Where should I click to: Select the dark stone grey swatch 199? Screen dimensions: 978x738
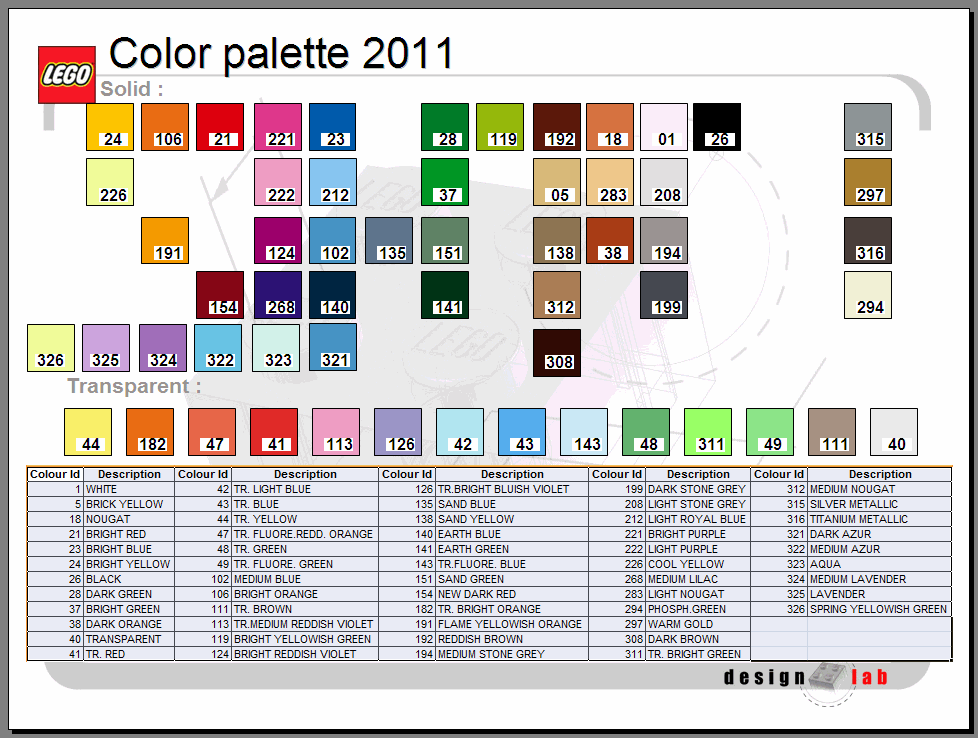[x=664, y=294]
